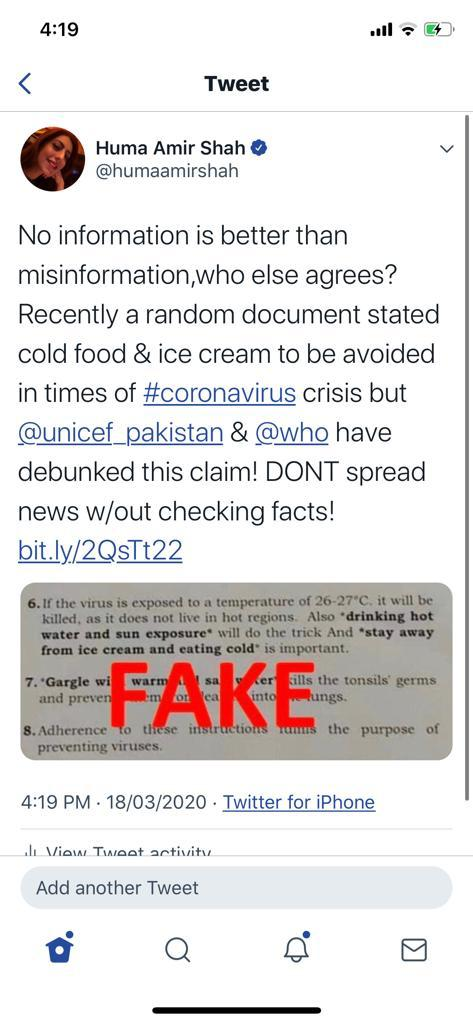
Task: Tap the Add another Tweet field
Action: tap(236, 888)
